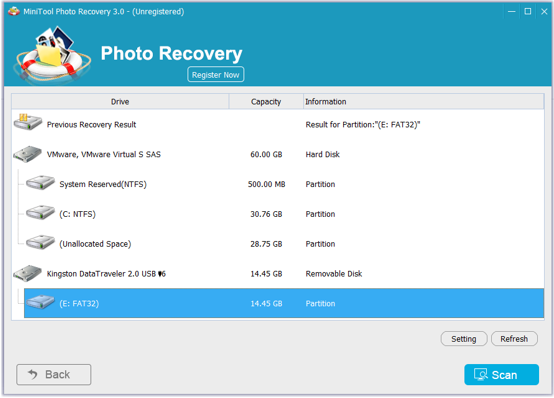Click the Information column header
The height and width of the screenshot is (398, 554).
(x=423, y=101)
